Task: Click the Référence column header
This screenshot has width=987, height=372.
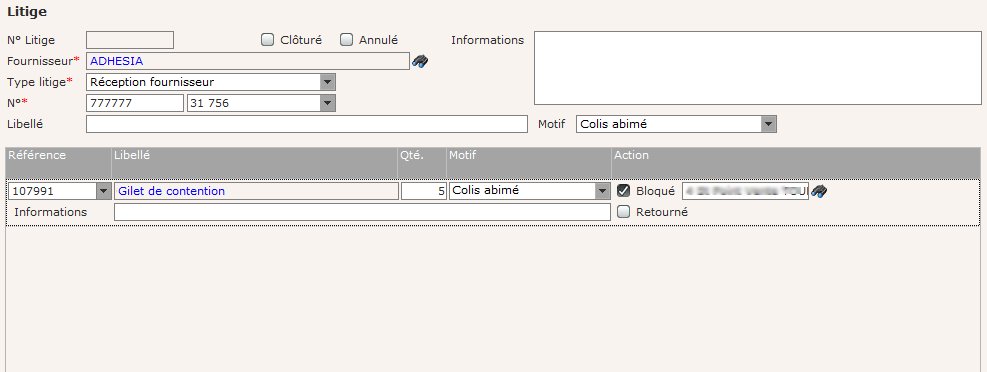Action: click(x=37, y=155)
